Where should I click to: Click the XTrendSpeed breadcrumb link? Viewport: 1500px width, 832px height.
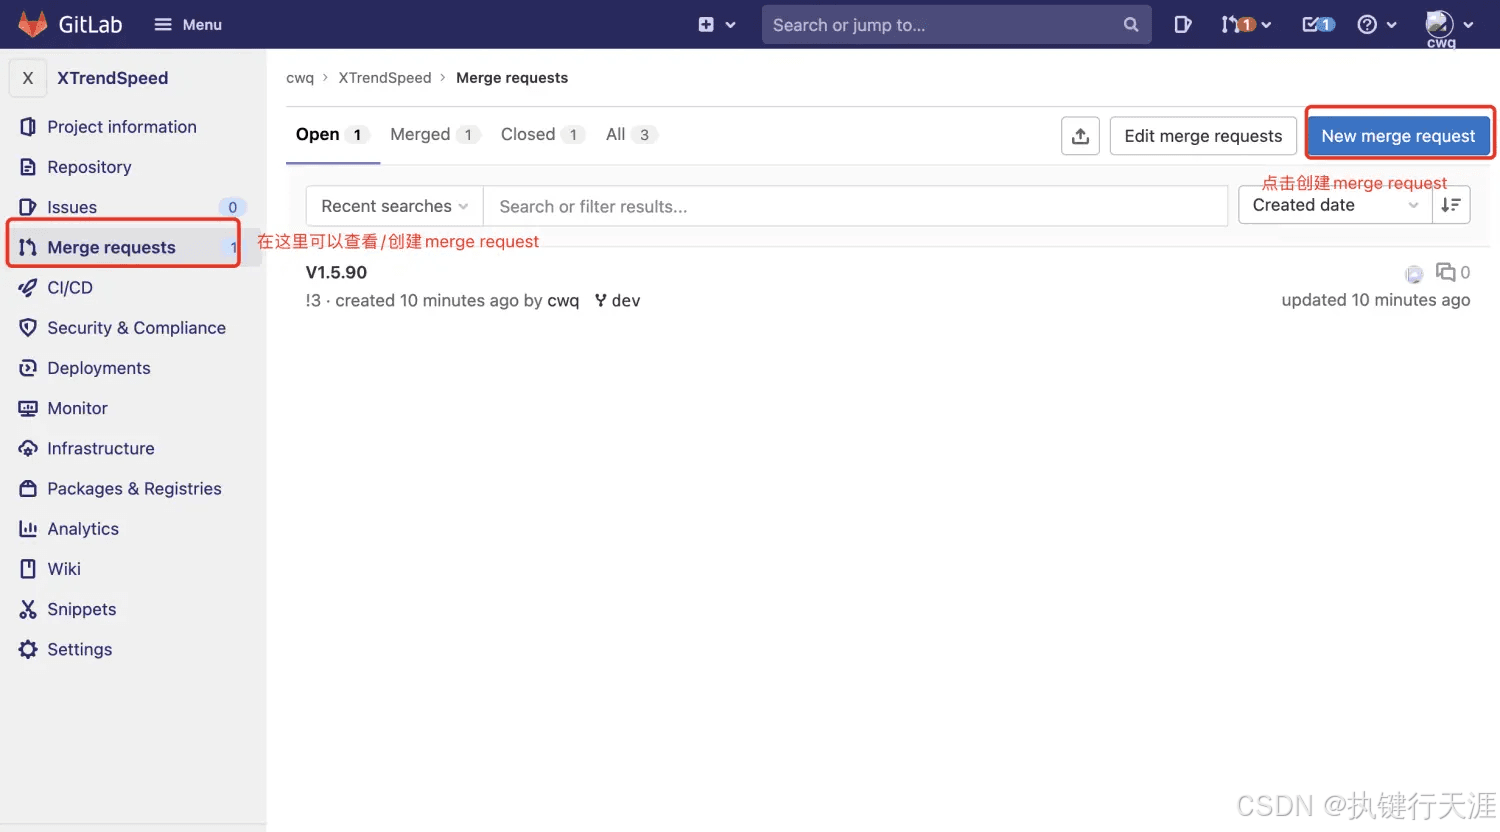(385, 78)
